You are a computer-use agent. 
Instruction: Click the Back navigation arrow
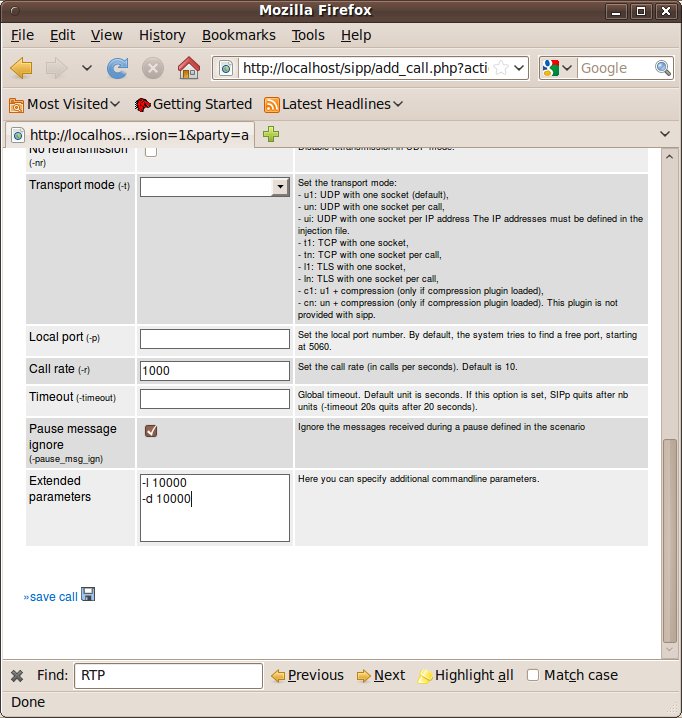[22, 68]
